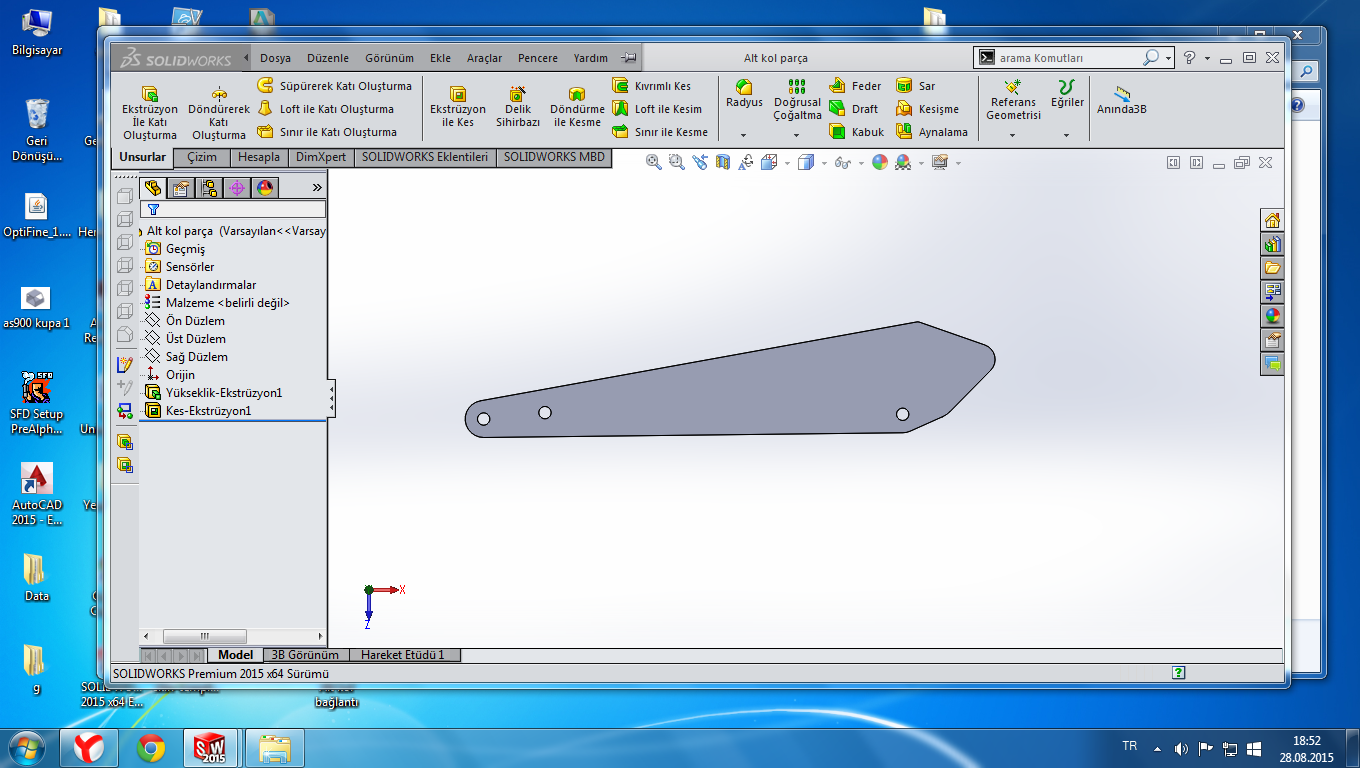Click Edit Appearance color sphere icon
This screenshot has height=768, width=1360.
(x=879, y=162)
